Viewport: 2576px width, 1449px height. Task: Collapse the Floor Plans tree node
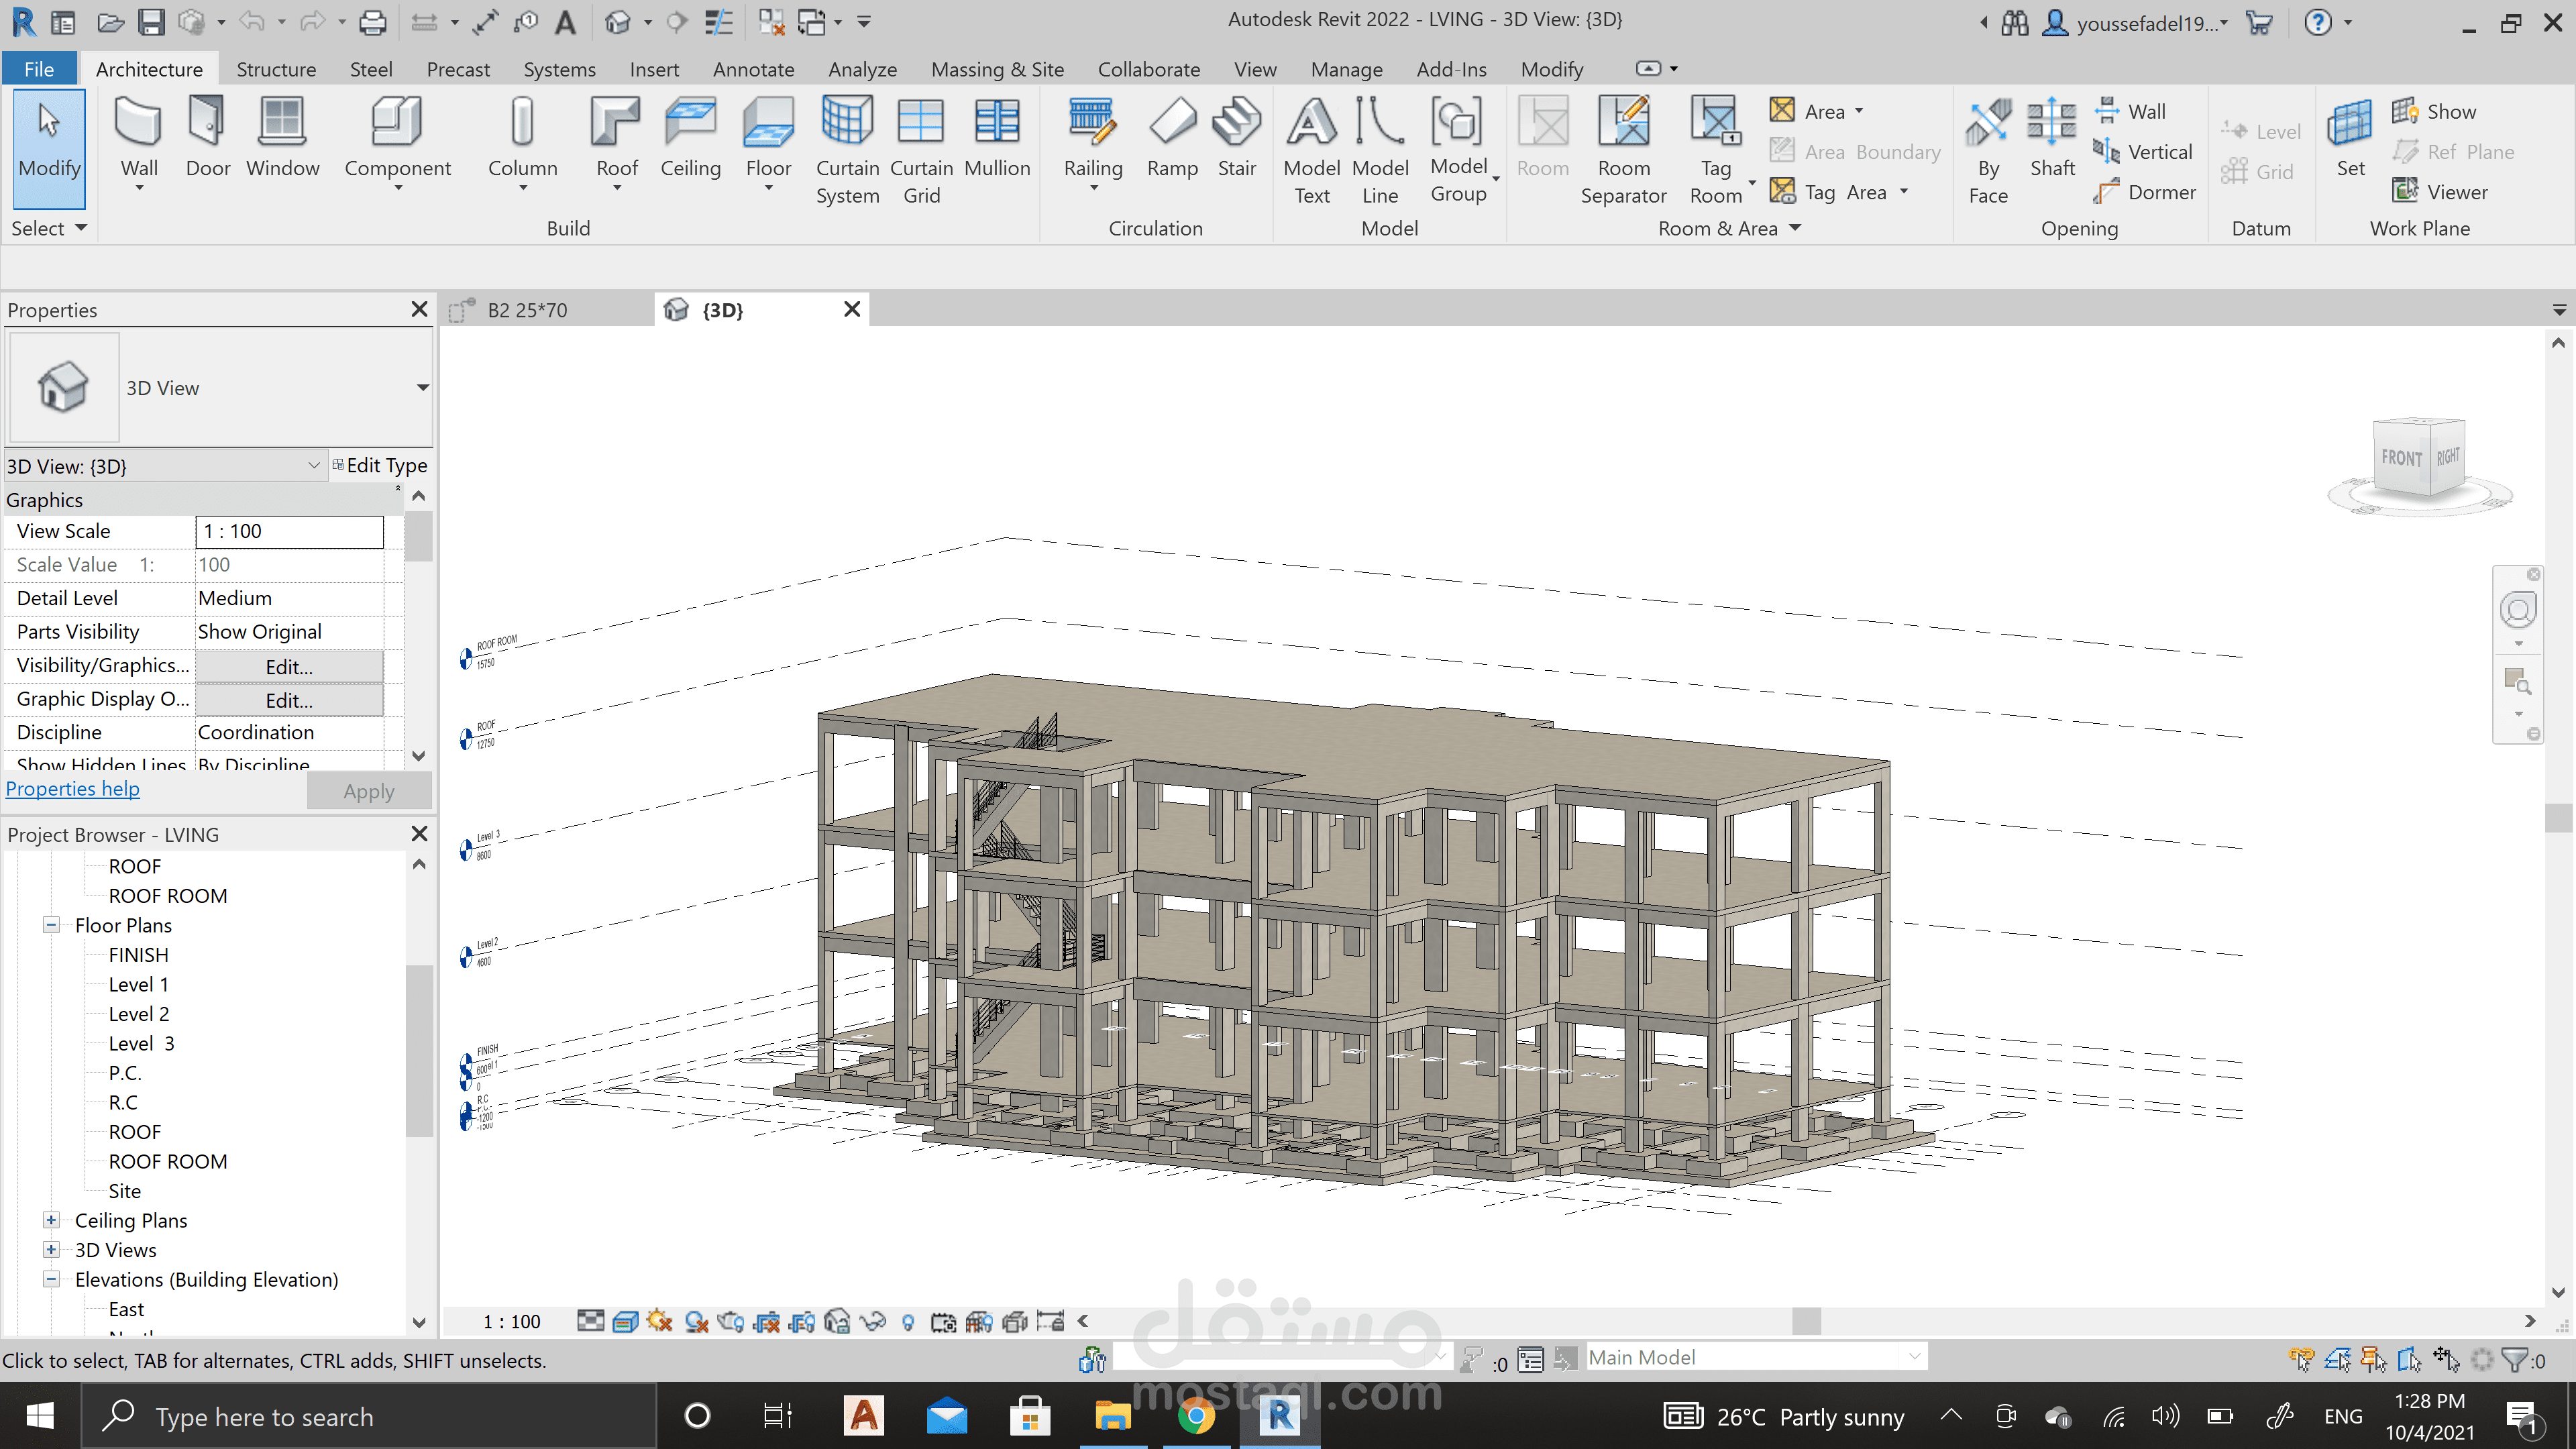tap(51, 925)
